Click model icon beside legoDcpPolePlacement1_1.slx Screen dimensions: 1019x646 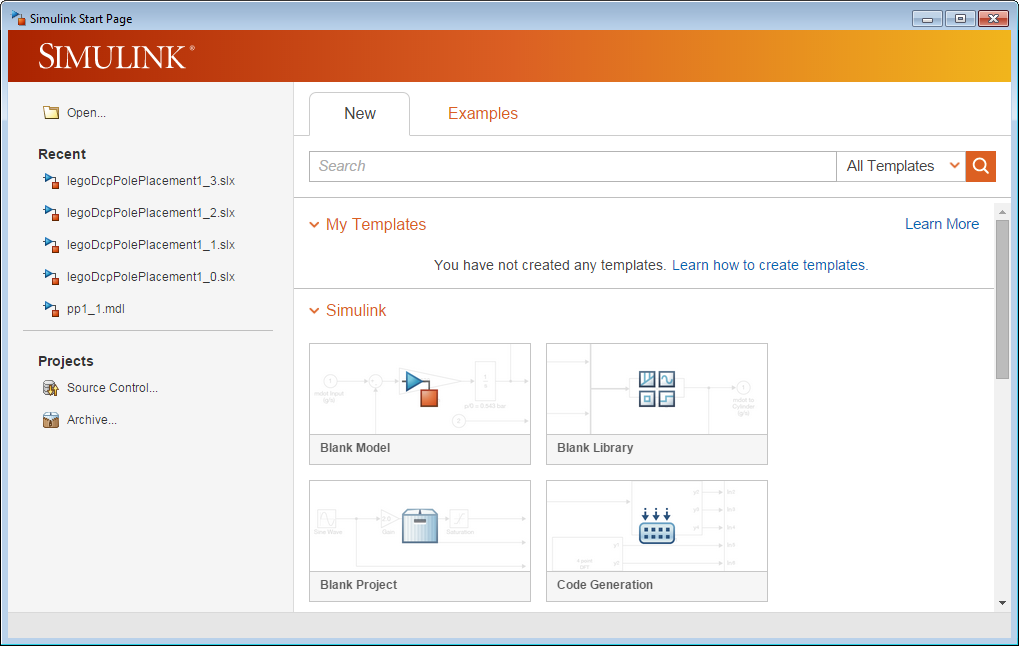tap(51, 244)
